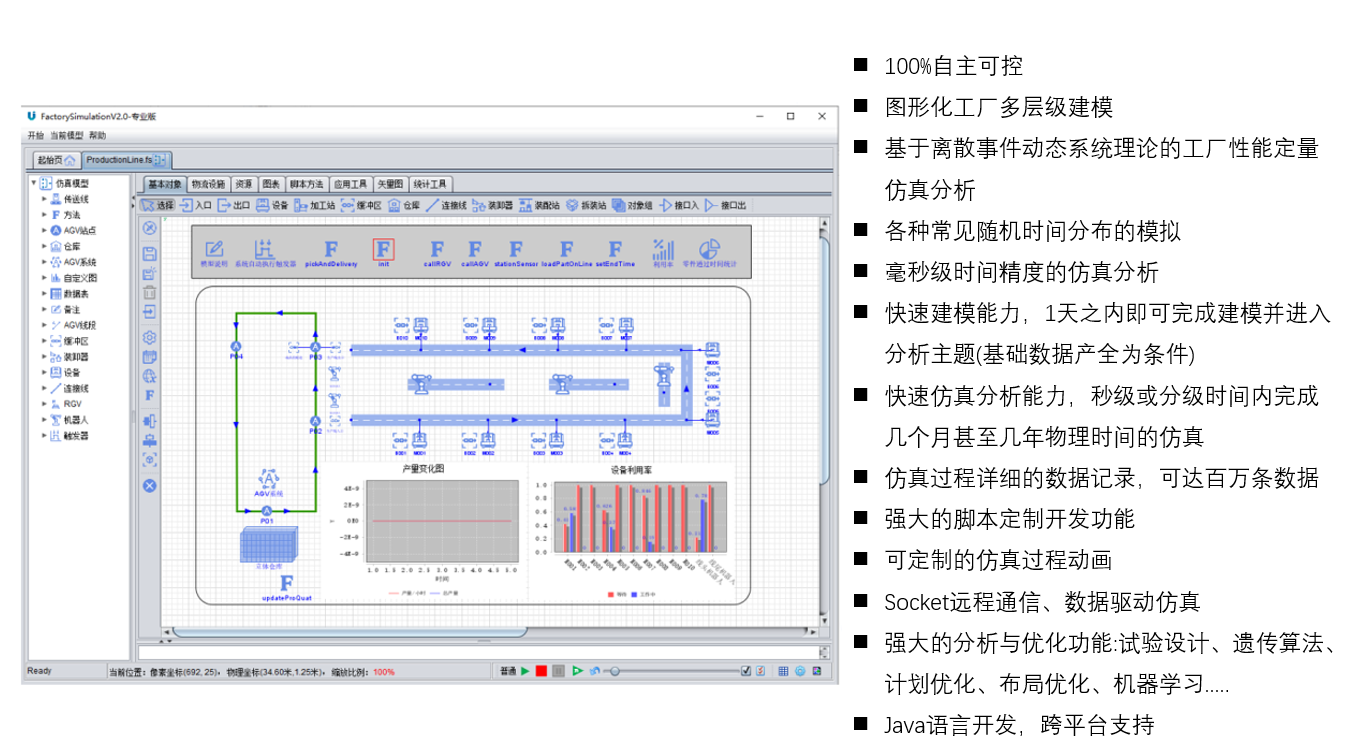Pick the 入口 entry tool
1353x745 pixels.
(196, 205)
